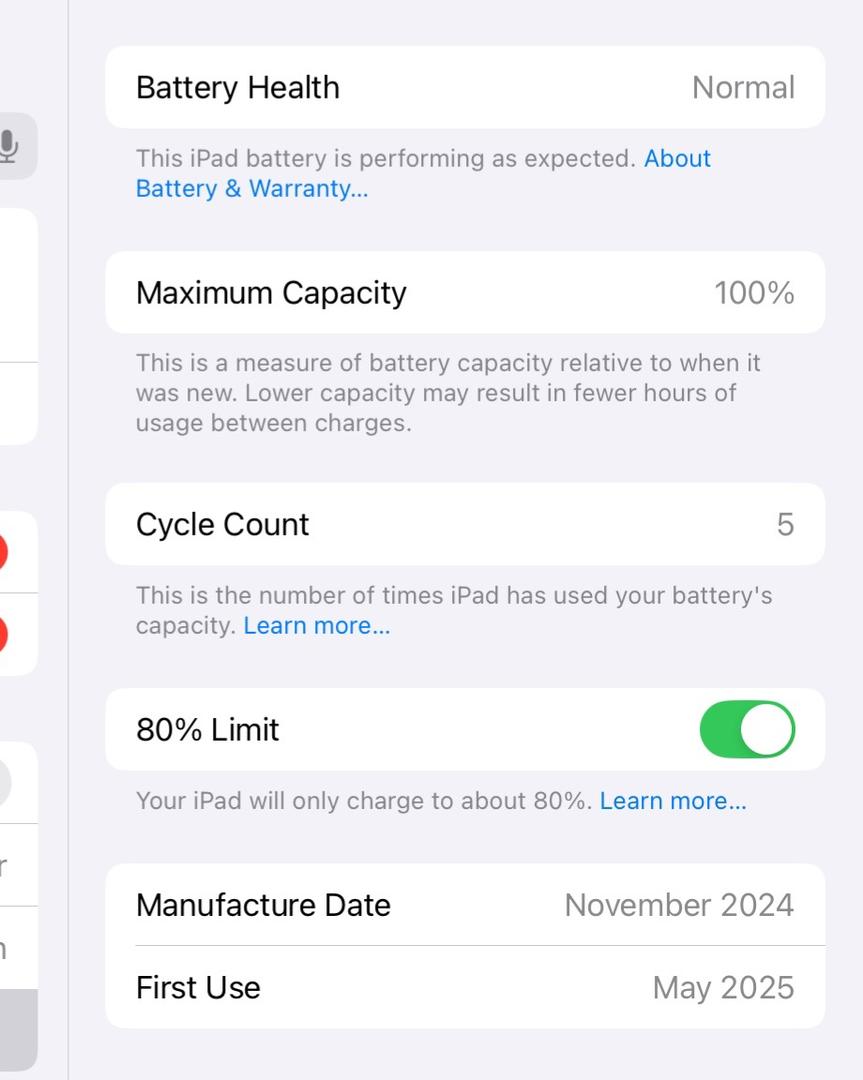The width and height of the screenshot is (863, 1080).
Task: Select the Battery Health label
Action: click(x=238, y=87)
